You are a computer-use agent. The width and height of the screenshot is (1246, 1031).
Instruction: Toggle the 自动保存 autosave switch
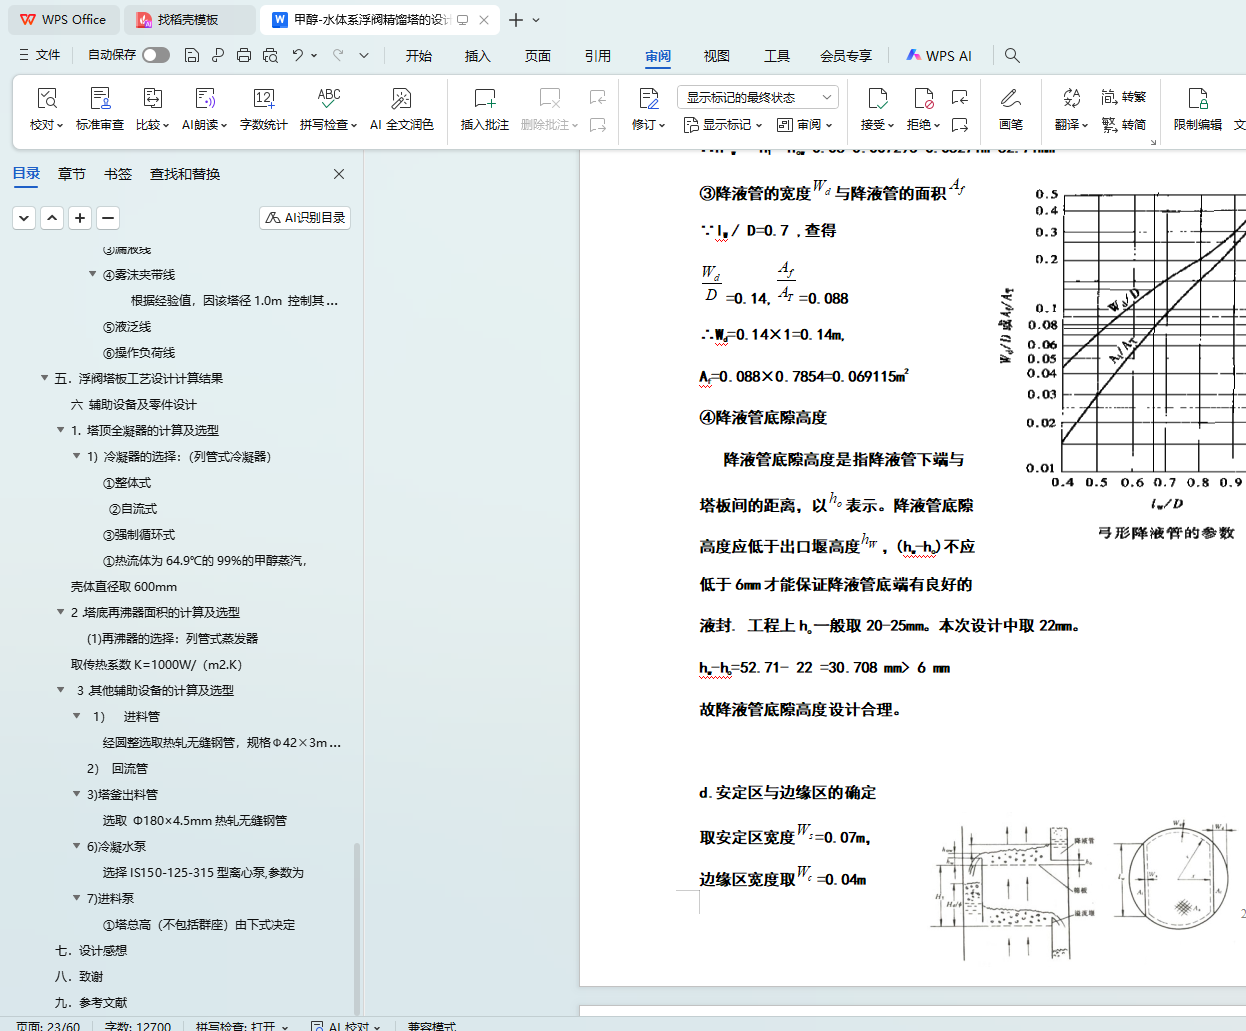pyautogui.click(x=155, y=55)
